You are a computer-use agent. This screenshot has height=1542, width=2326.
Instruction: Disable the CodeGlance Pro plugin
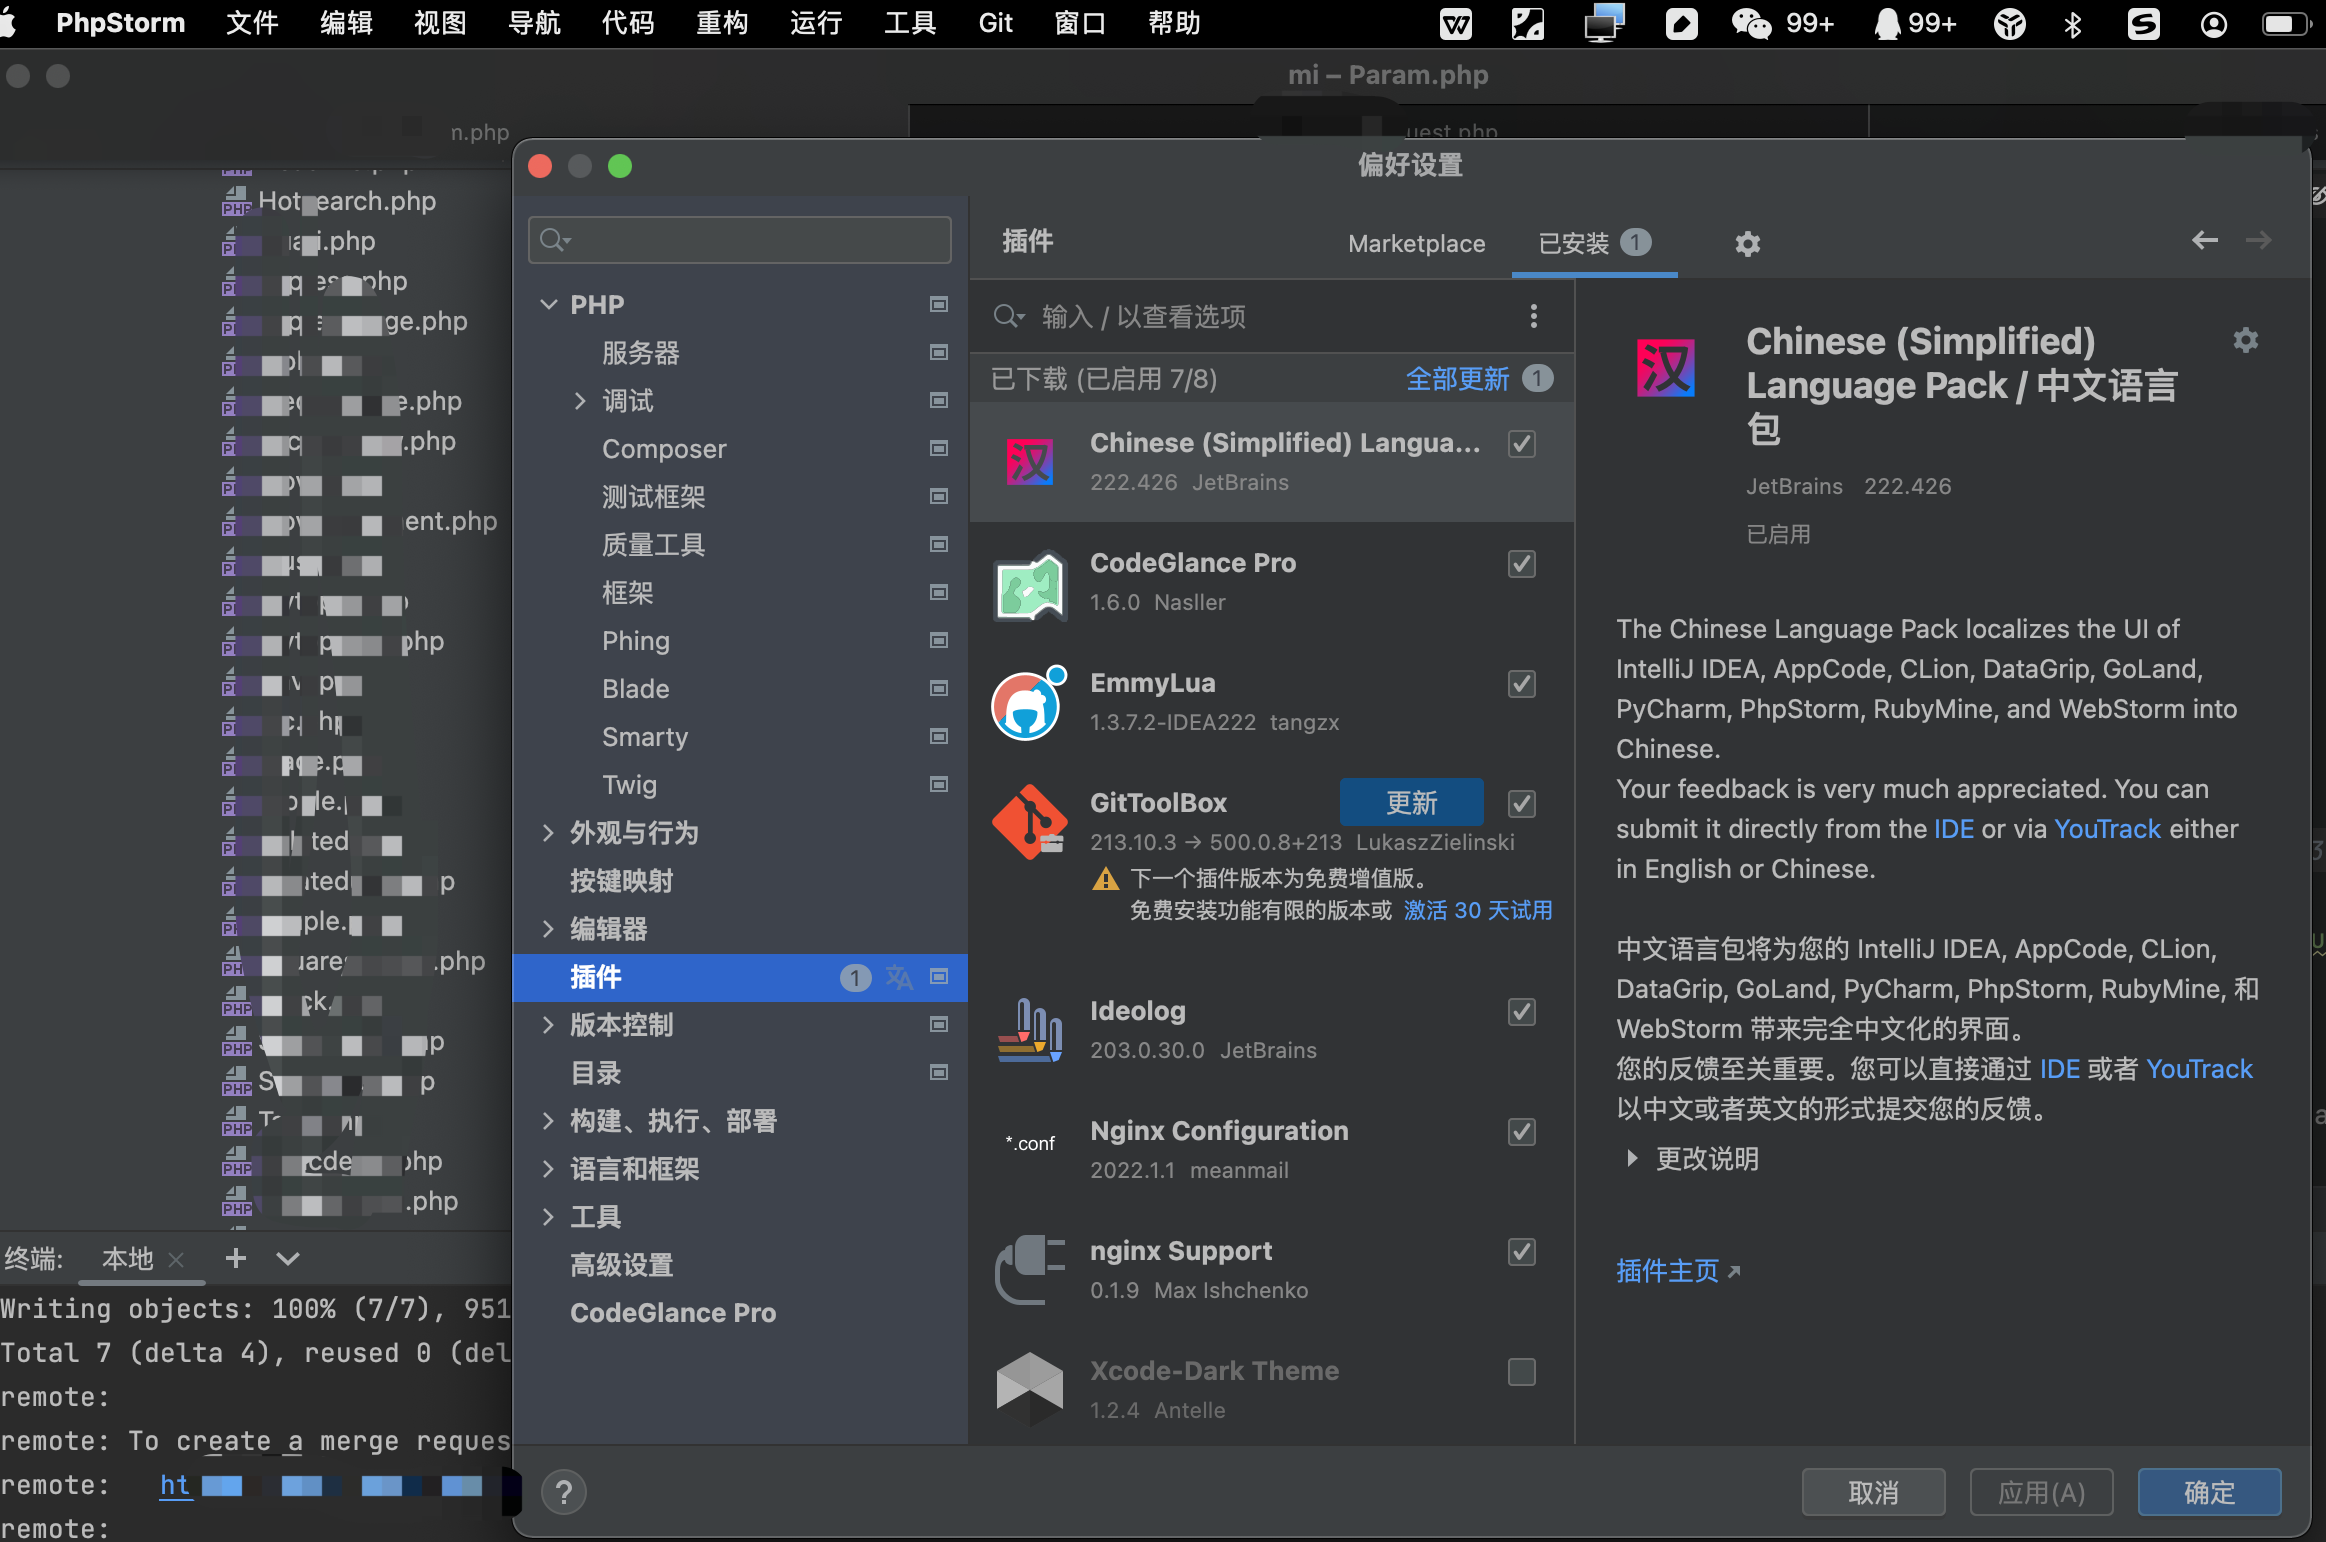point(1521,564)
